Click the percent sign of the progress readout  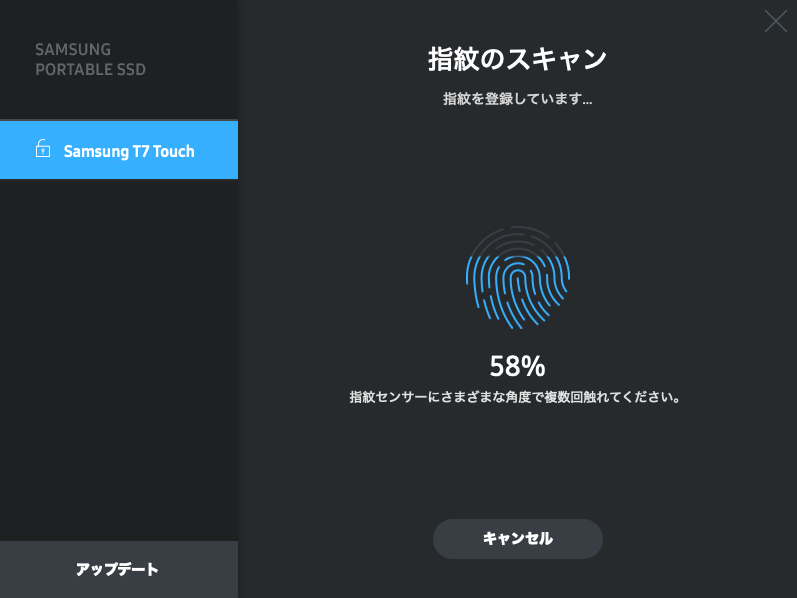533,366
